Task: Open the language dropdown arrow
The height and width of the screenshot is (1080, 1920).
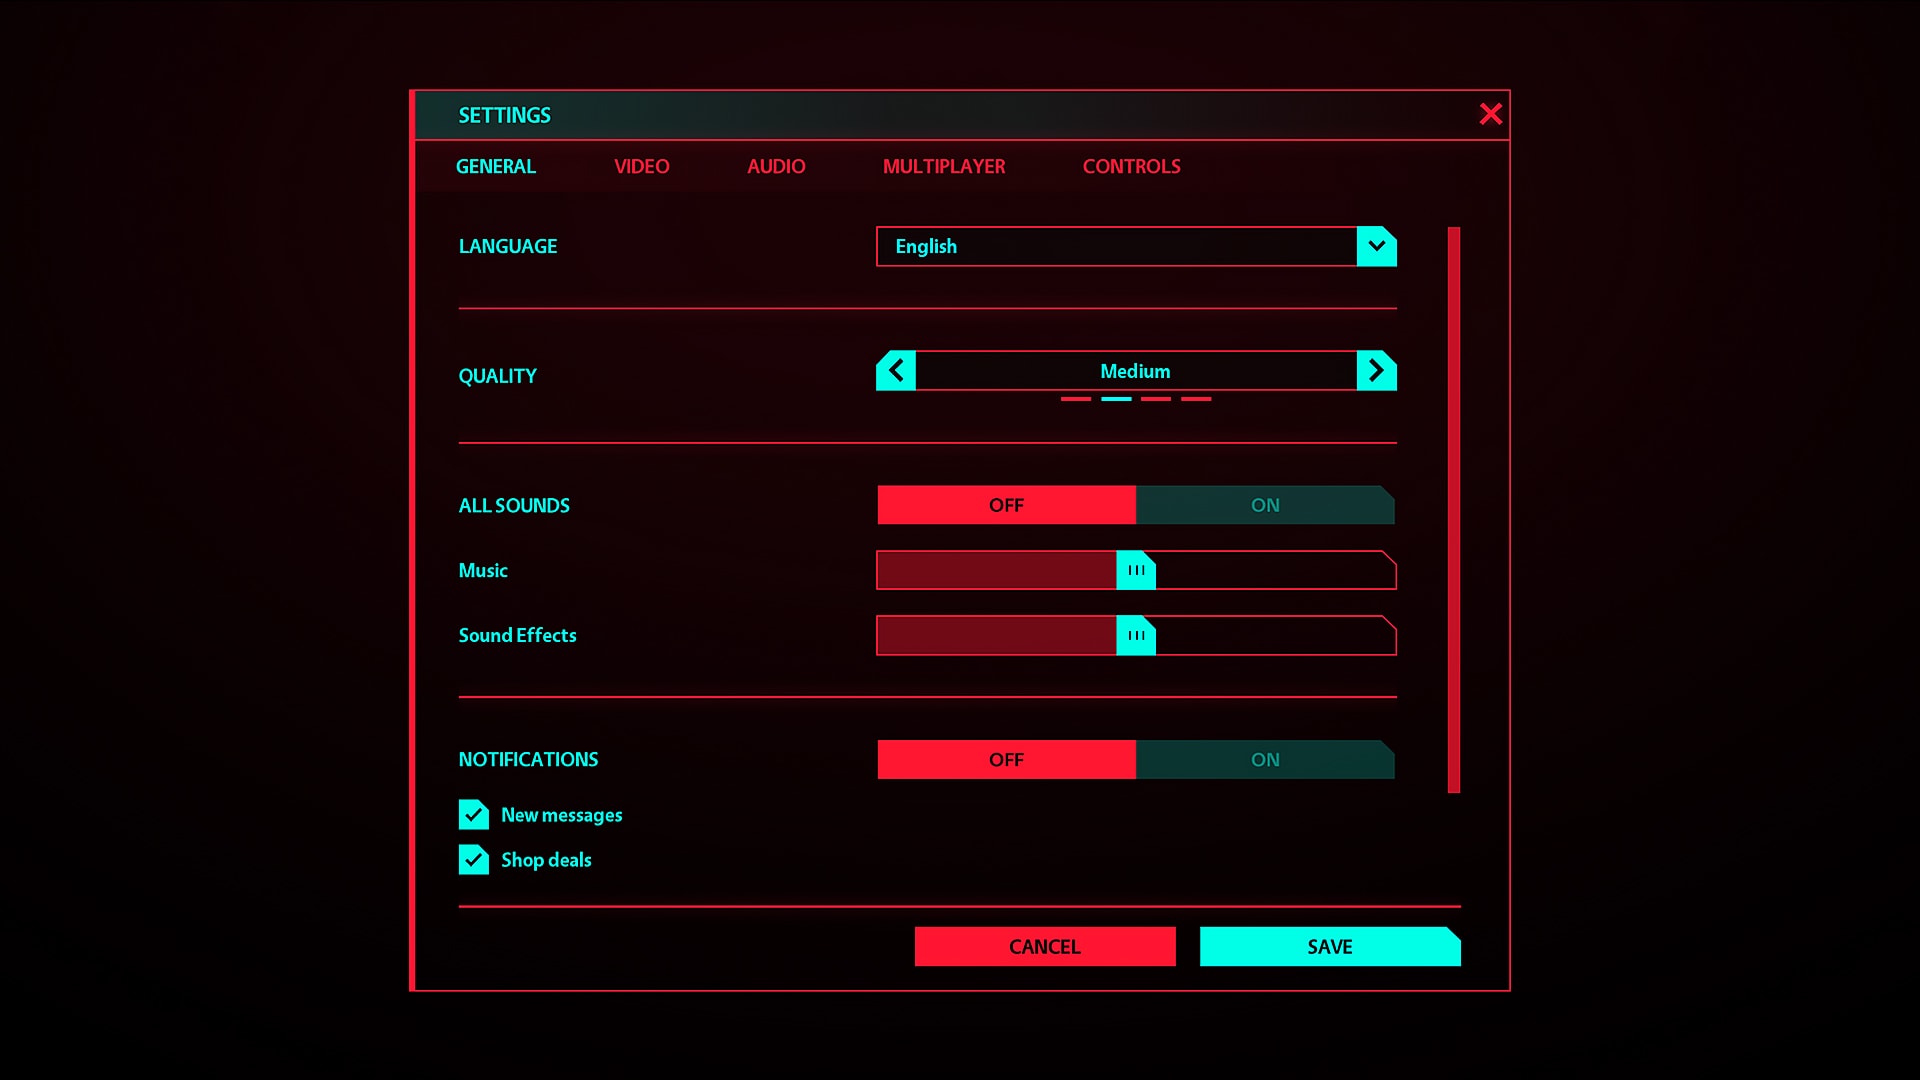Action: pos(1377,246)
